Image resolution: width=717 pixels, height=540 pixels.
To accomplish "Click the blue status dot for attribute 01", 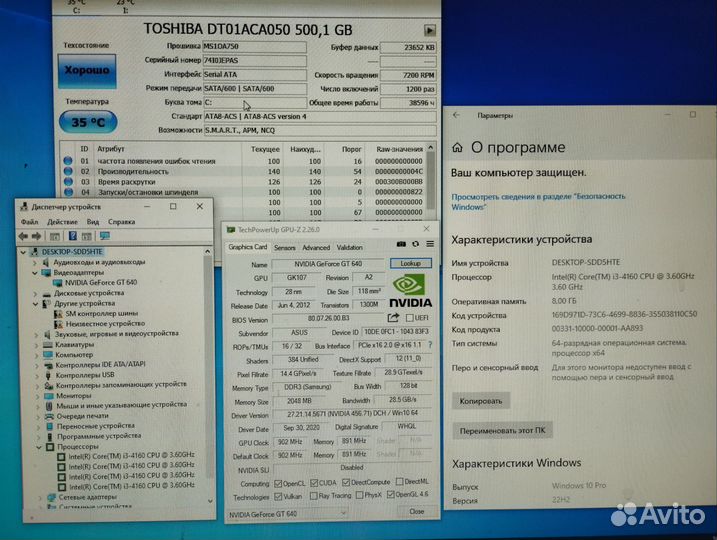I will (x=68, y=160).
